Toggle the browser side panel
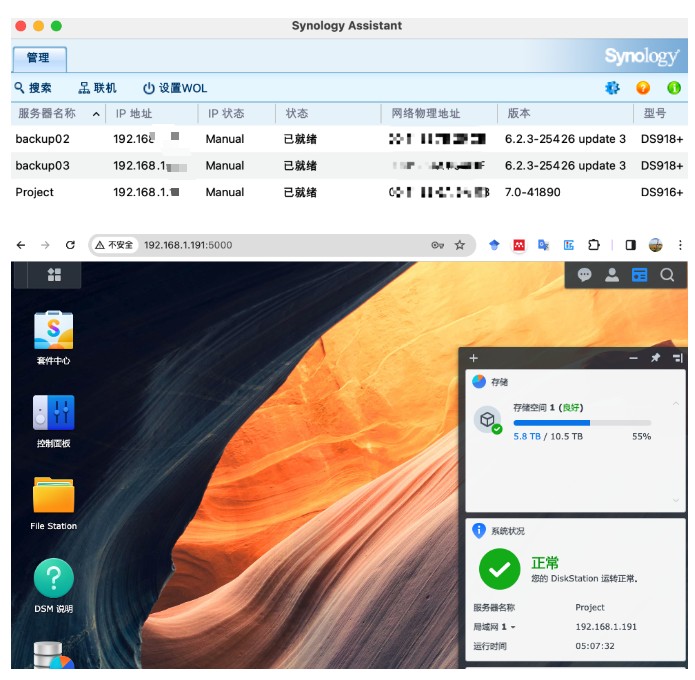The image size is (695, 680). click(630, 245)
